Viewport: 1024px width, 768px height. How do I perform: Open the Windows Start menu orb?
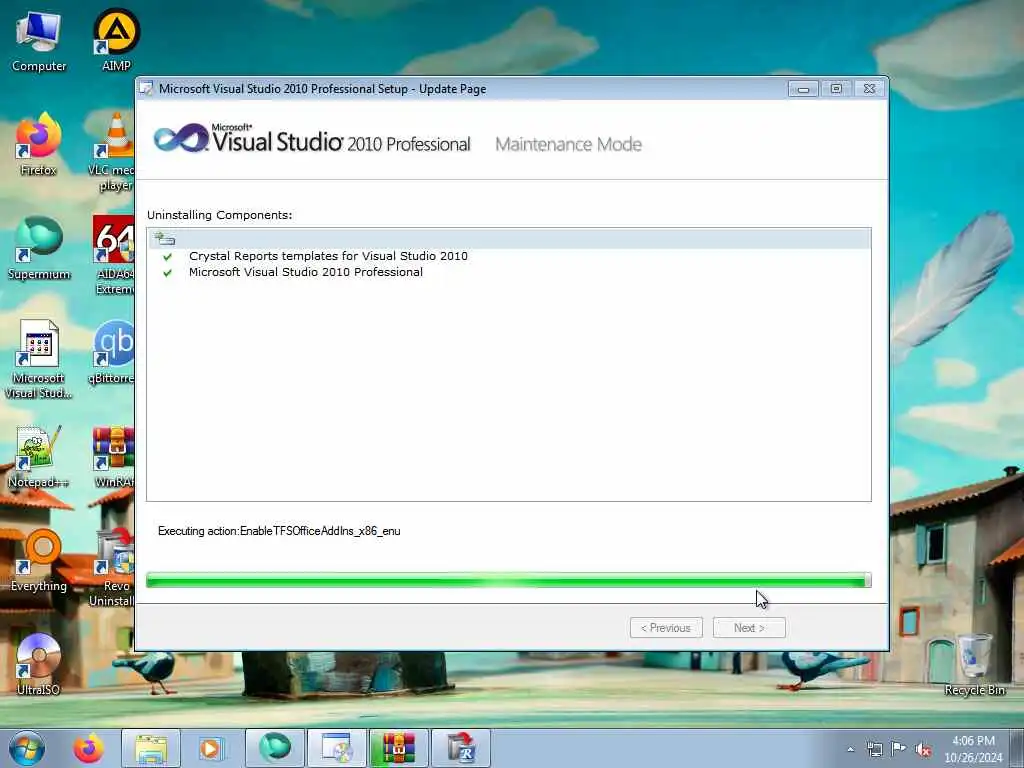coord(27,748)
